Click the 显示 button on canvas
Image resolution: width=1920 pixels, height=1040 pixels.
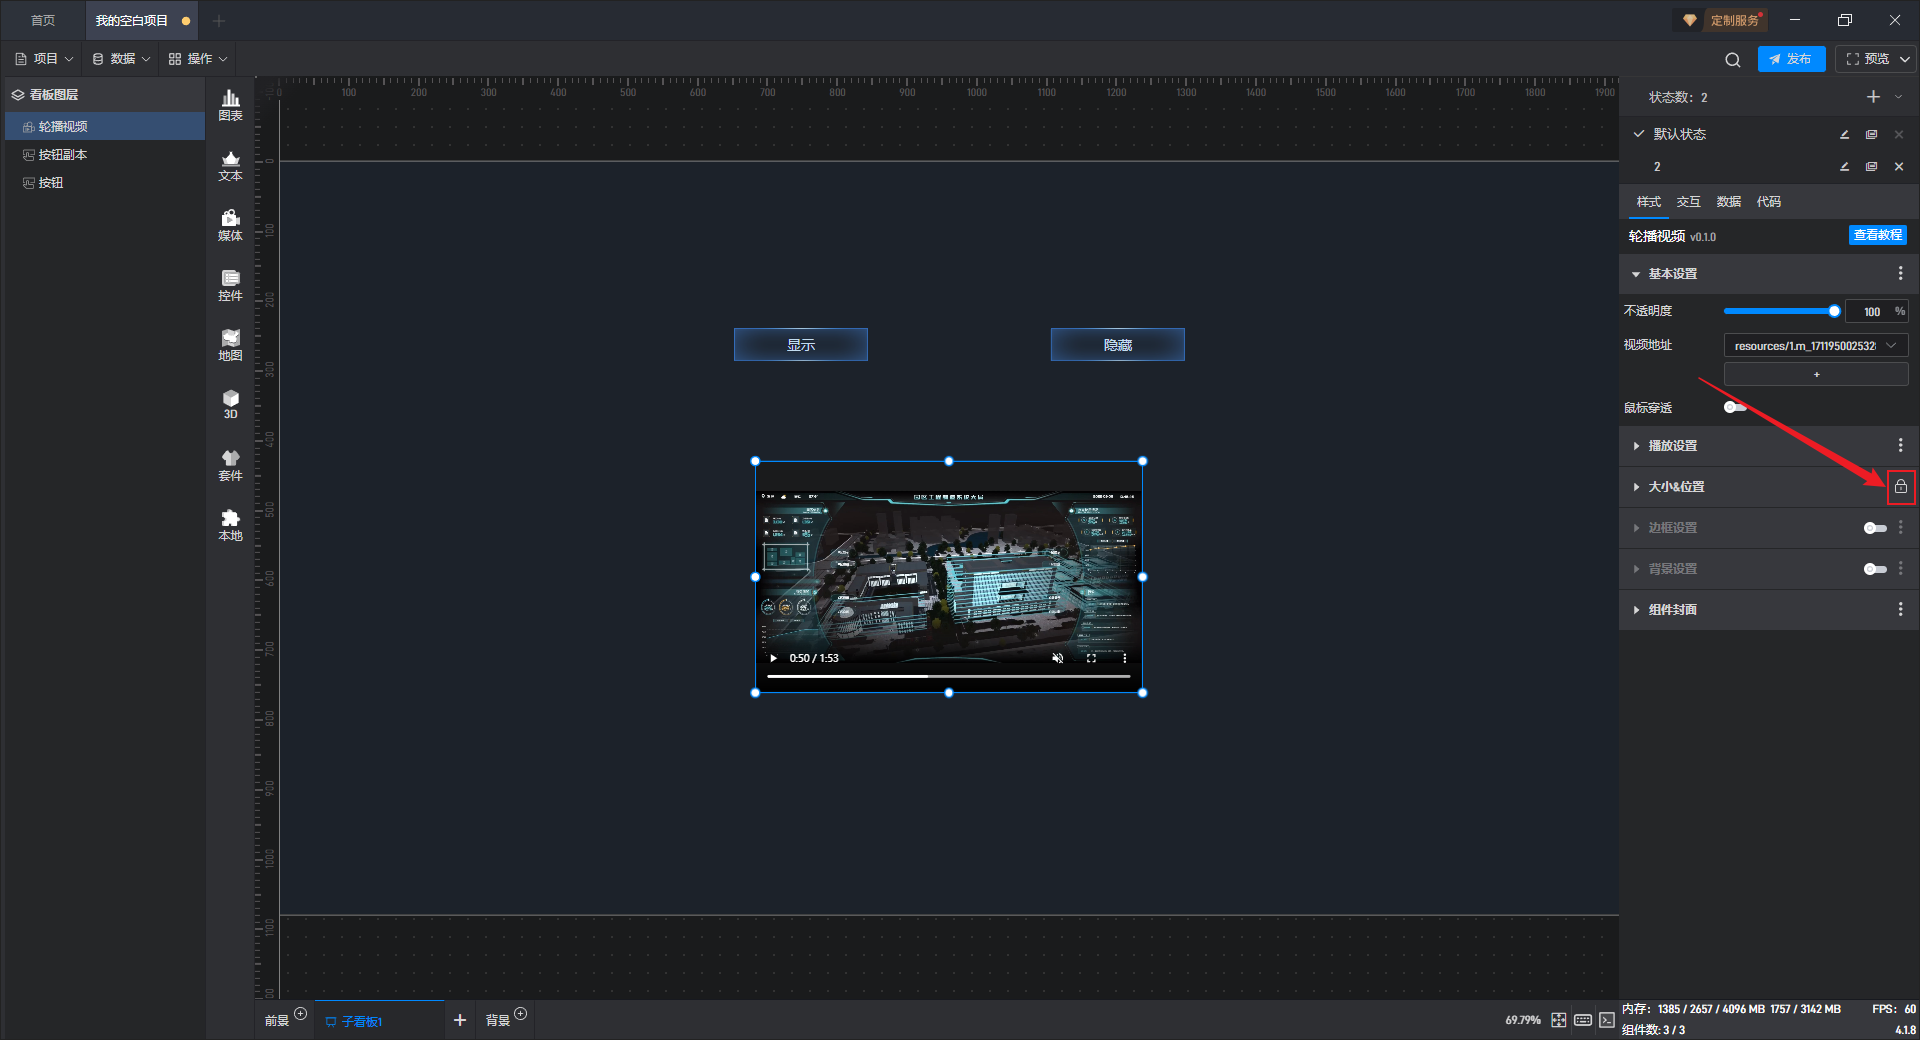click(x=801, y=345)
